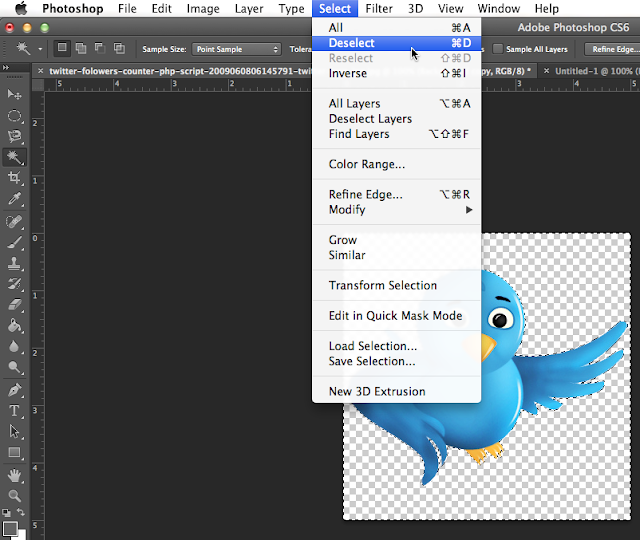Choose Deselect from the Select menu
This screenshot has height=540, width=640.
coord(397,43)
